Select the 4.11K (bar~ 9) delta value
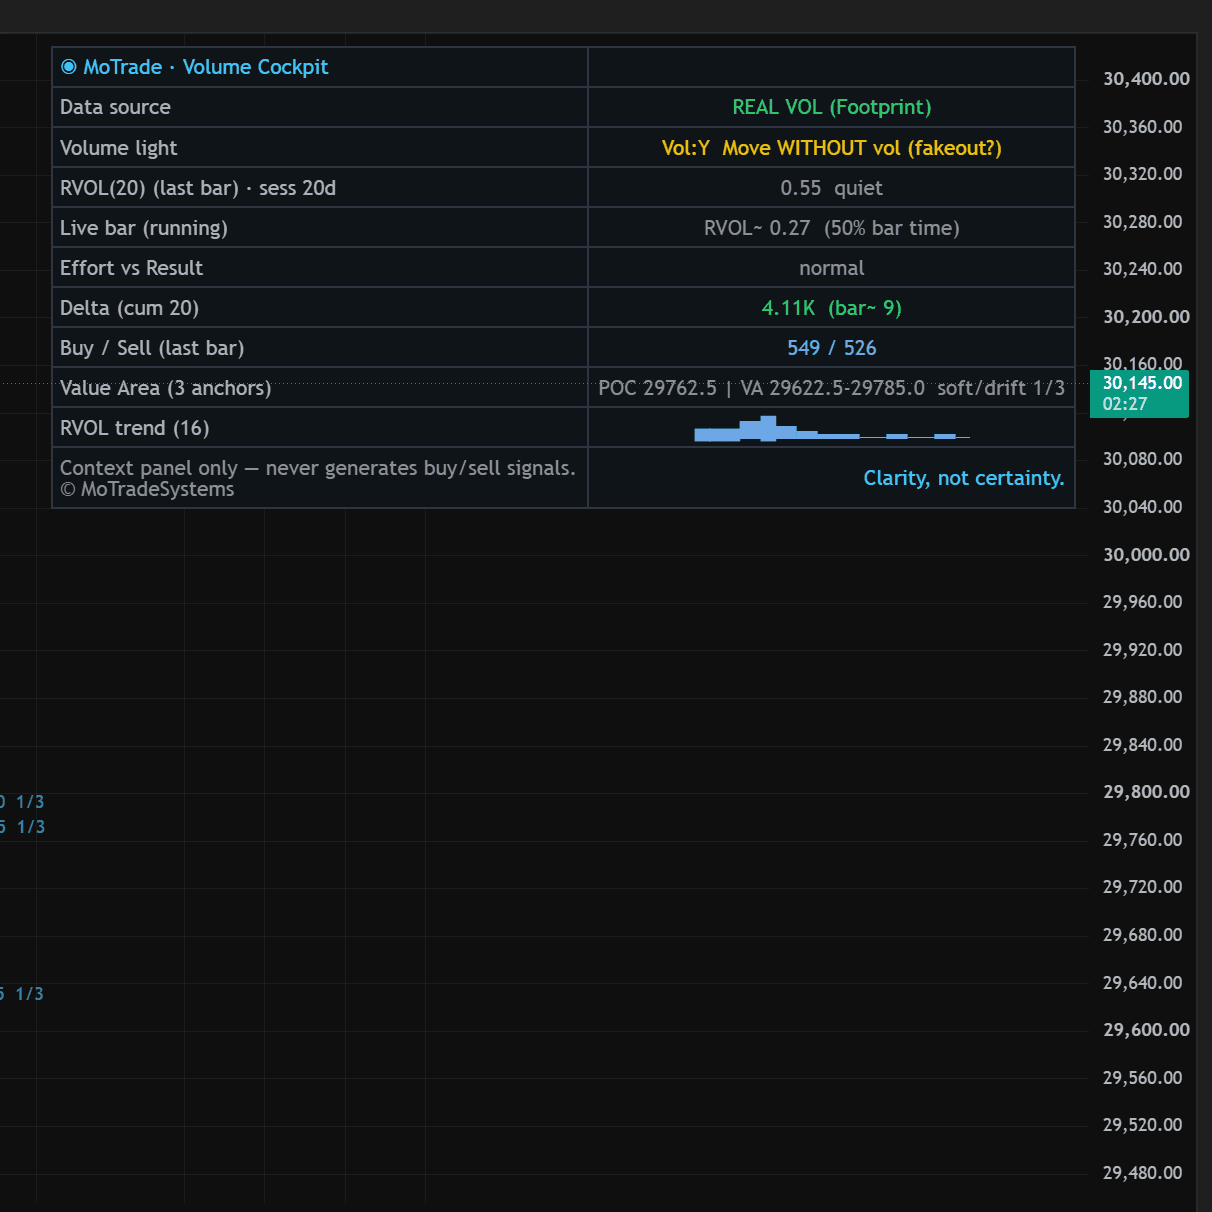The height and width of the screenshot is (1212, 1212). click(832, 308)
